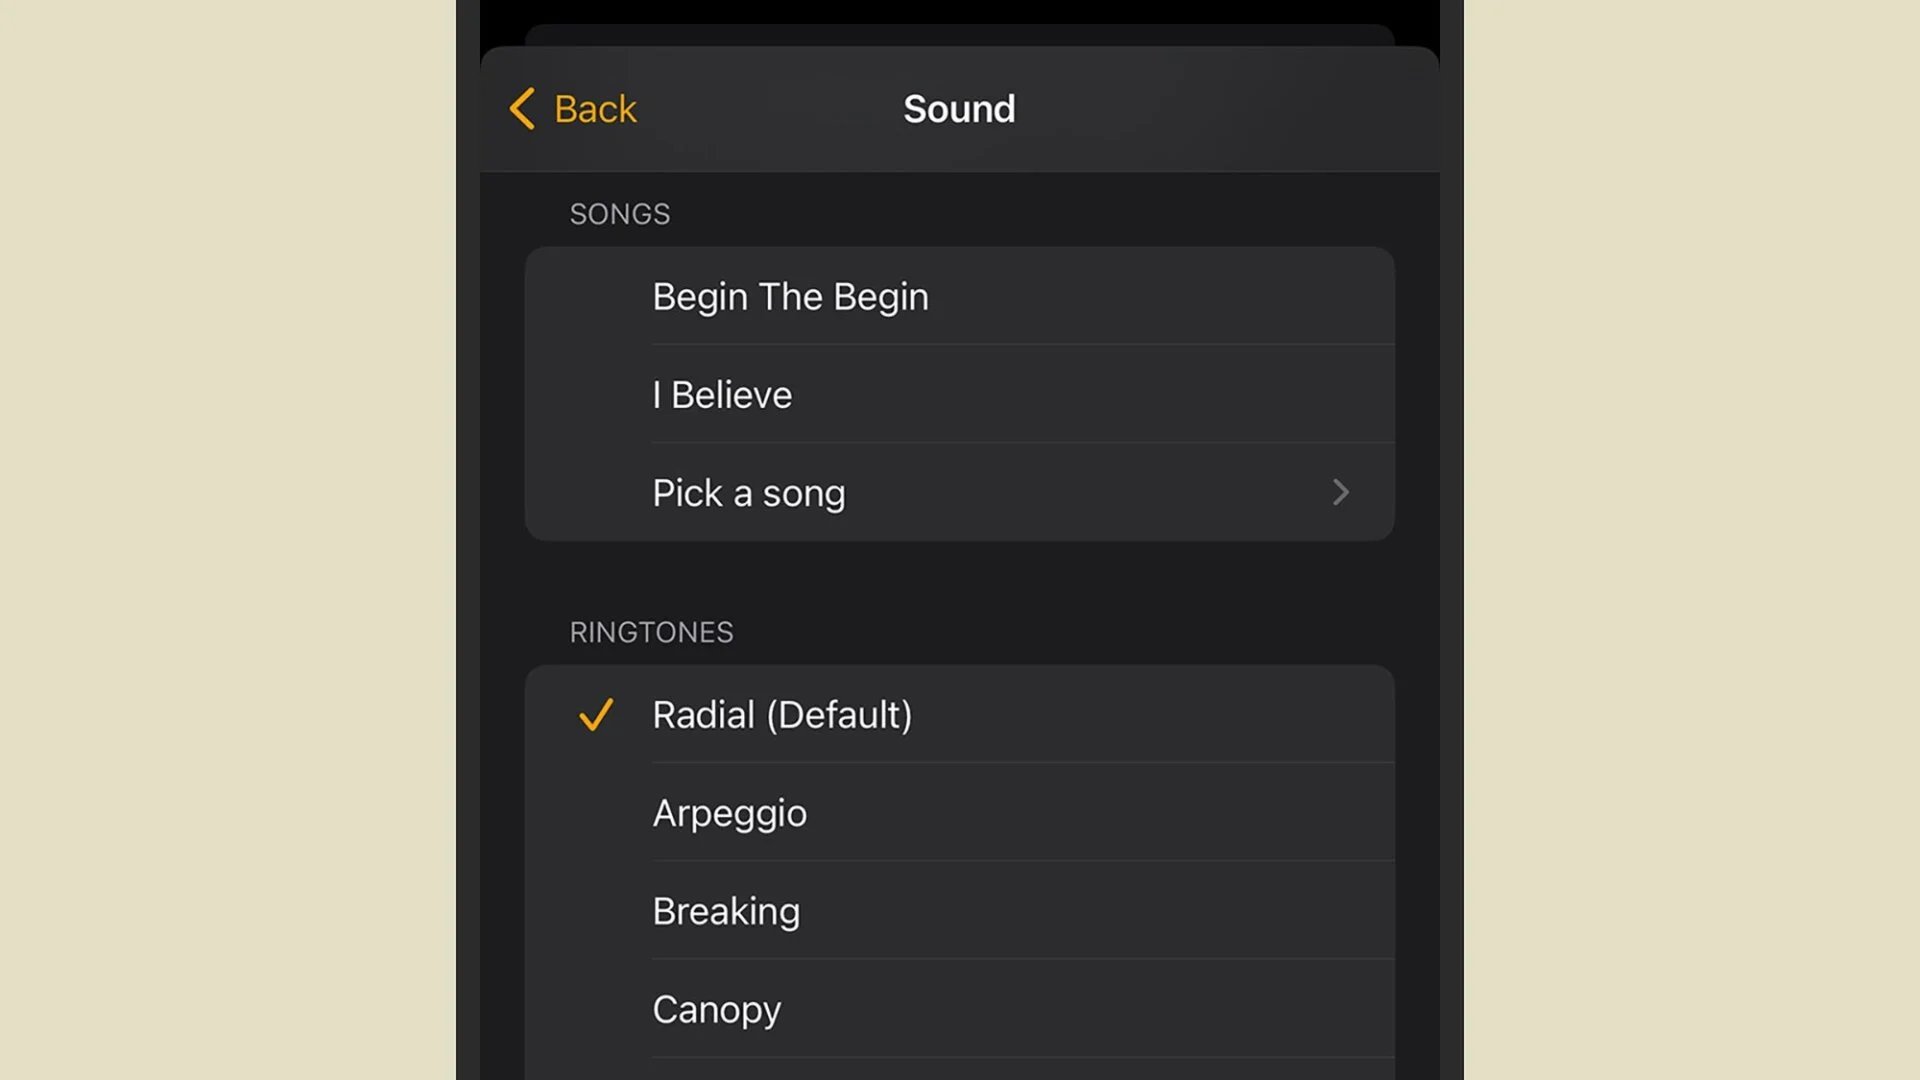Select Breaking ringtone
Screen dimensions: 1920x1080
pyautogui.click(x=960, y=910)
